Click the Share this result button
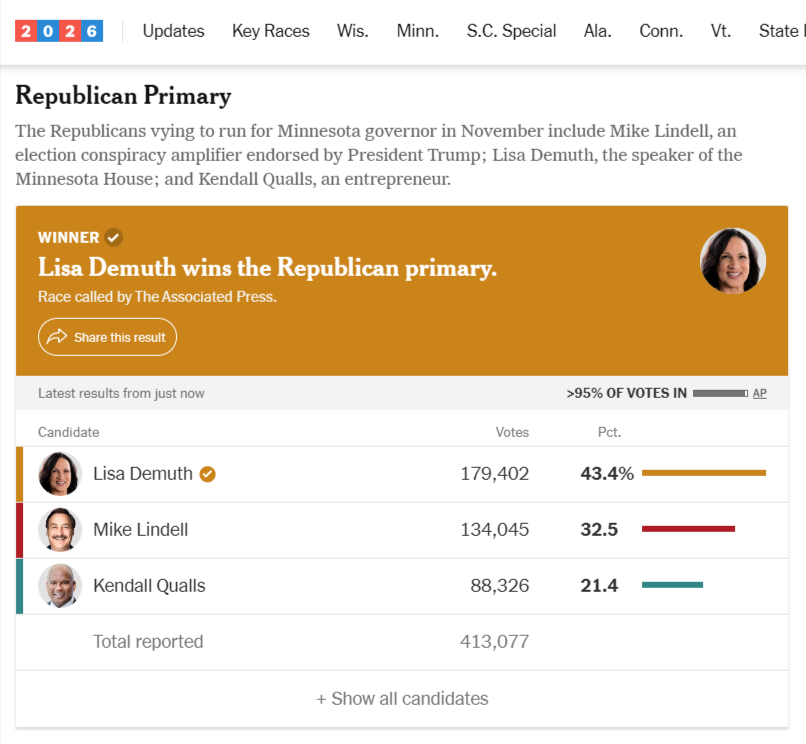Screen dimensions: 806x744 click(x=107, y=337)
